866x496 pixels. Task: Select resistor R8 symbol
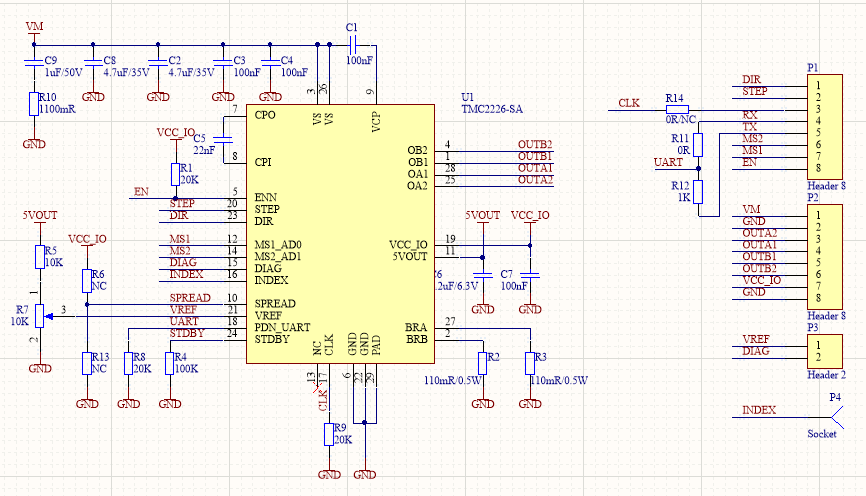point(128,363)
